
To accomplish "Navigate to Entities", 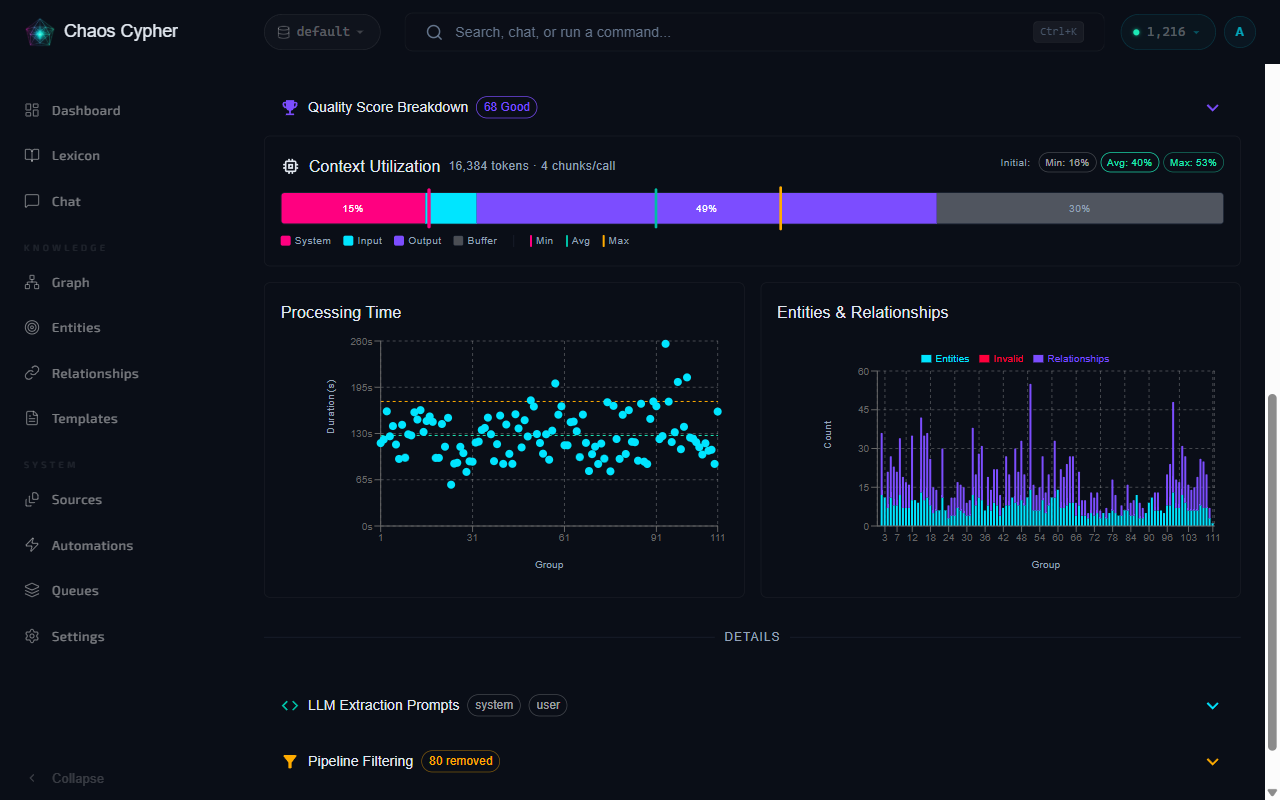I will pyautogui.click(x=76, y=328).
